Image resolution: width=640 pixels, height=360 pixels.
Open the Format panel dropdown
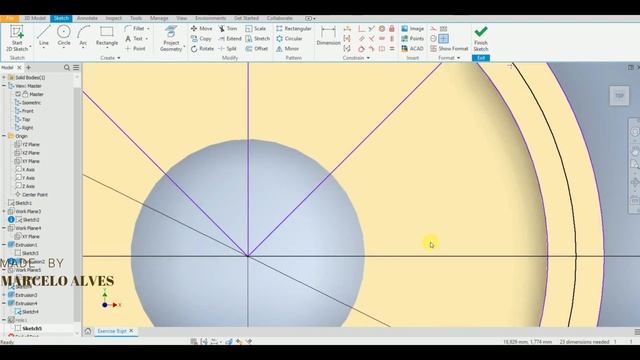click(449, 58)
